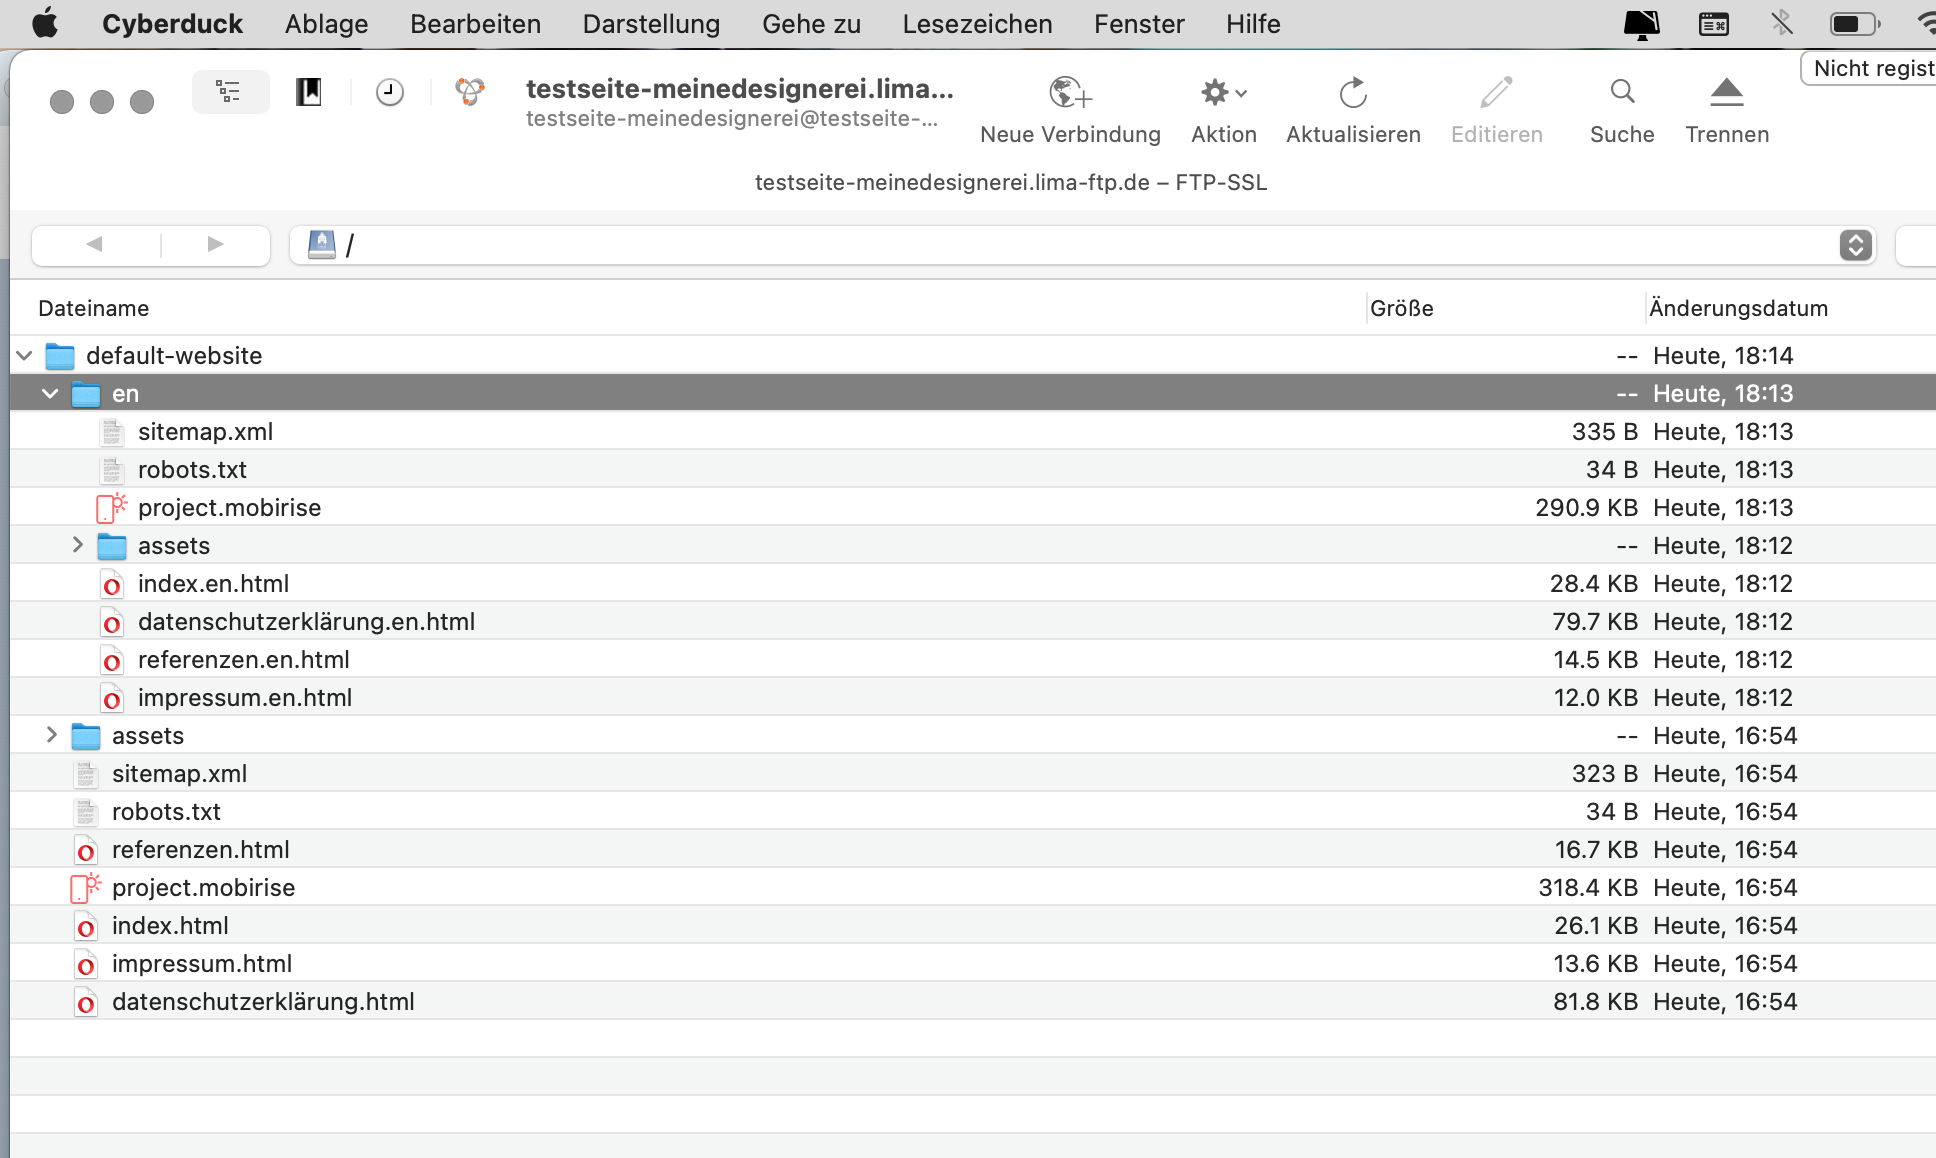Click the Aktualisieren refresh icon
Screen dimensions: 1936x1158
coord(1352,93)
